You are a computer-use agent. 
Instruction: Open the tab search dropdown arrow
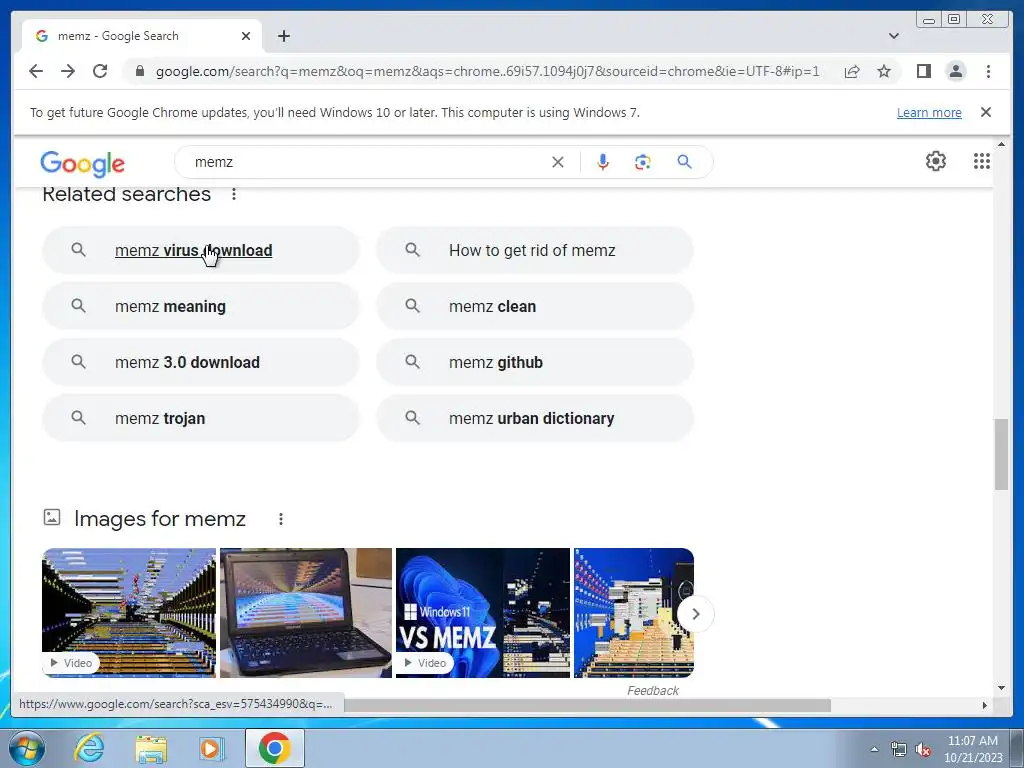893,36
